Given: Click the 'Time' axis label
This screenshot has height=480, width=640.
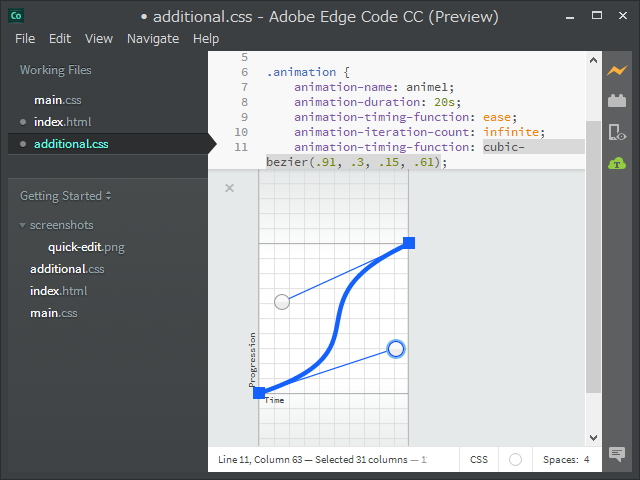Looking at the screenshot, I should click(274, 400).
